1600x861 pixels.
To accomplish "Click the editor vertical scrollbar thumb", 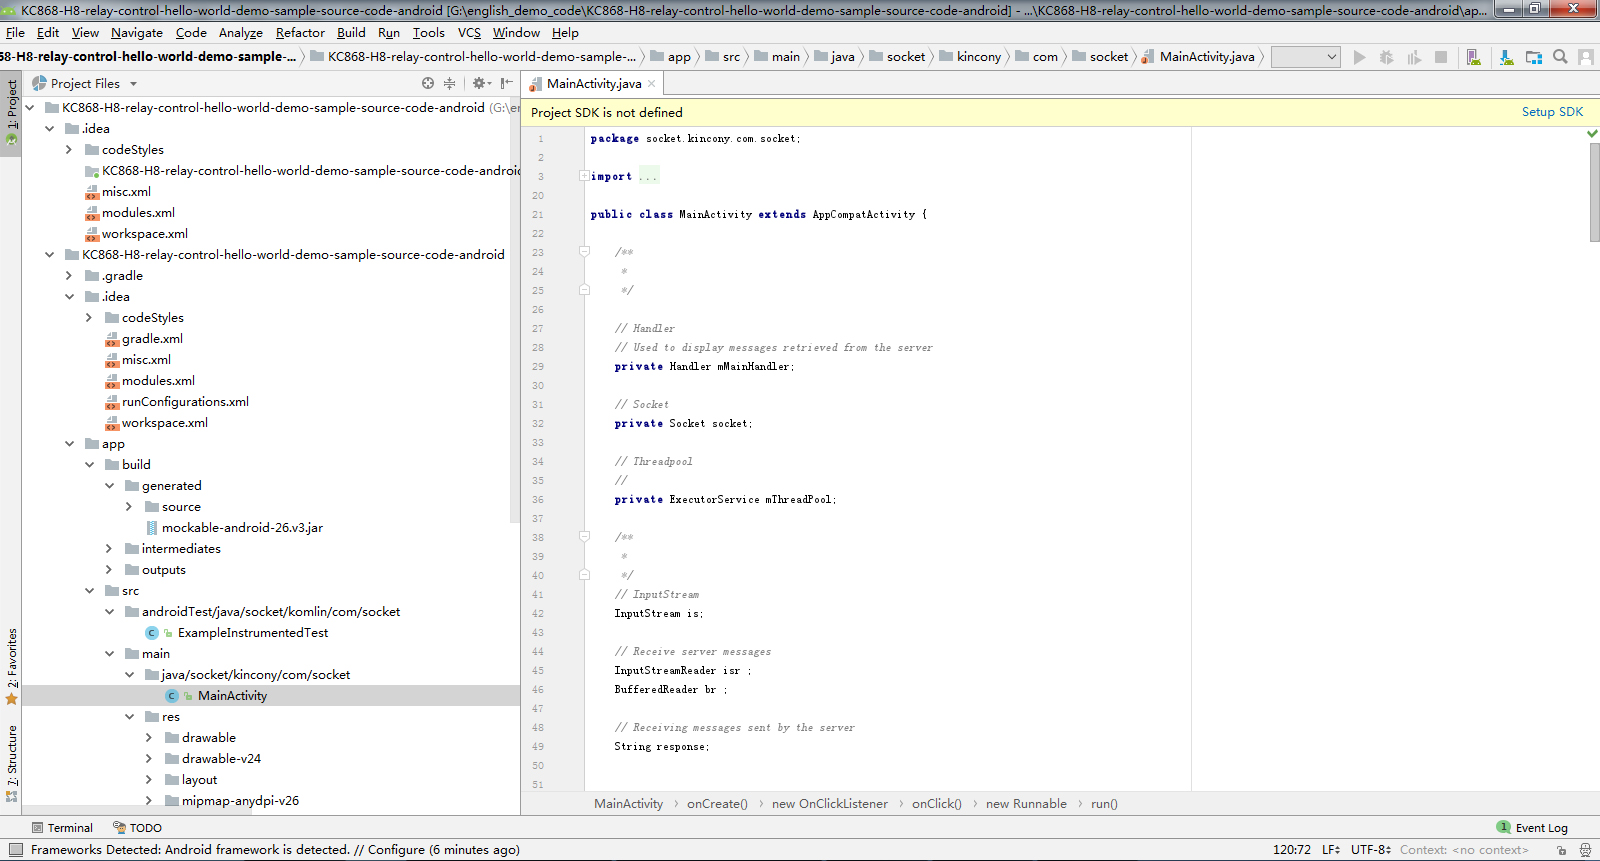I will point(1594,190).
